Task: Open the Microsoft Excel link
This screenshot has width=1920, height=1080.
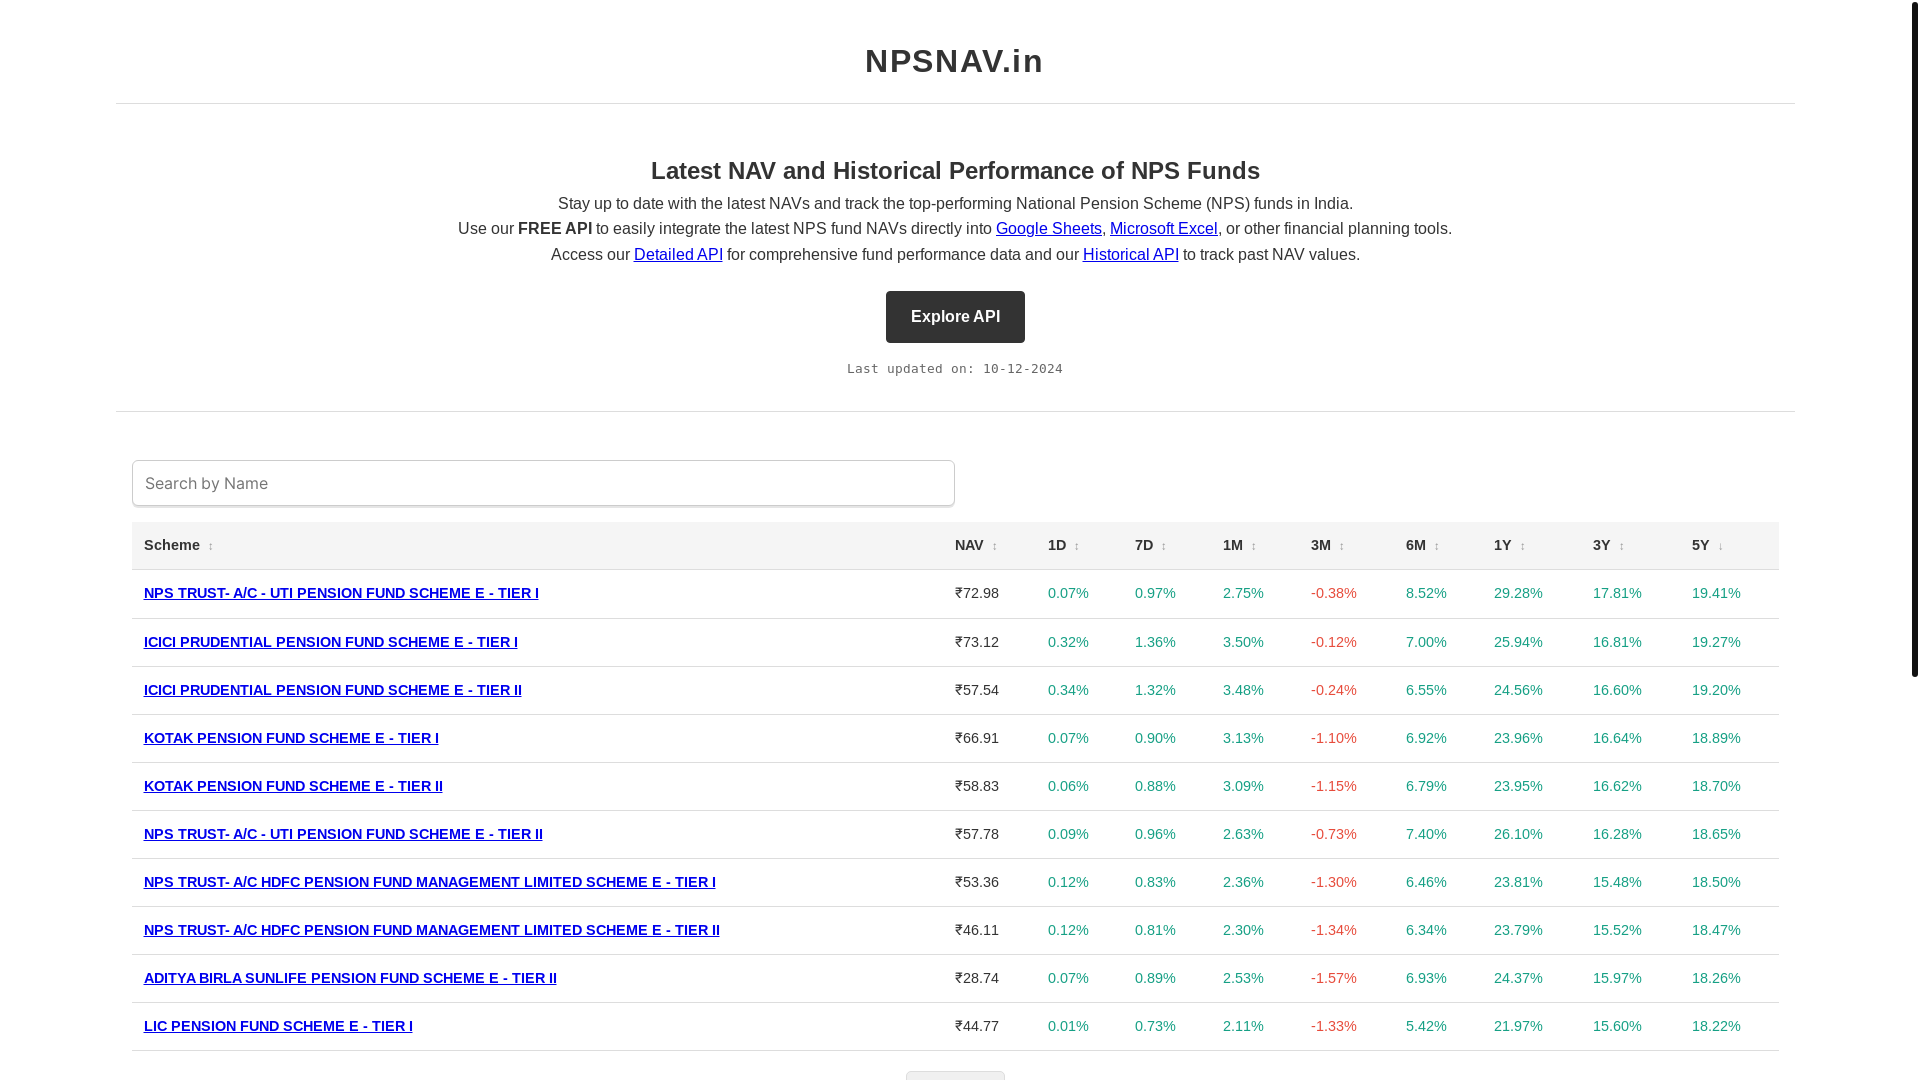Action: (x=1163, y=228)
